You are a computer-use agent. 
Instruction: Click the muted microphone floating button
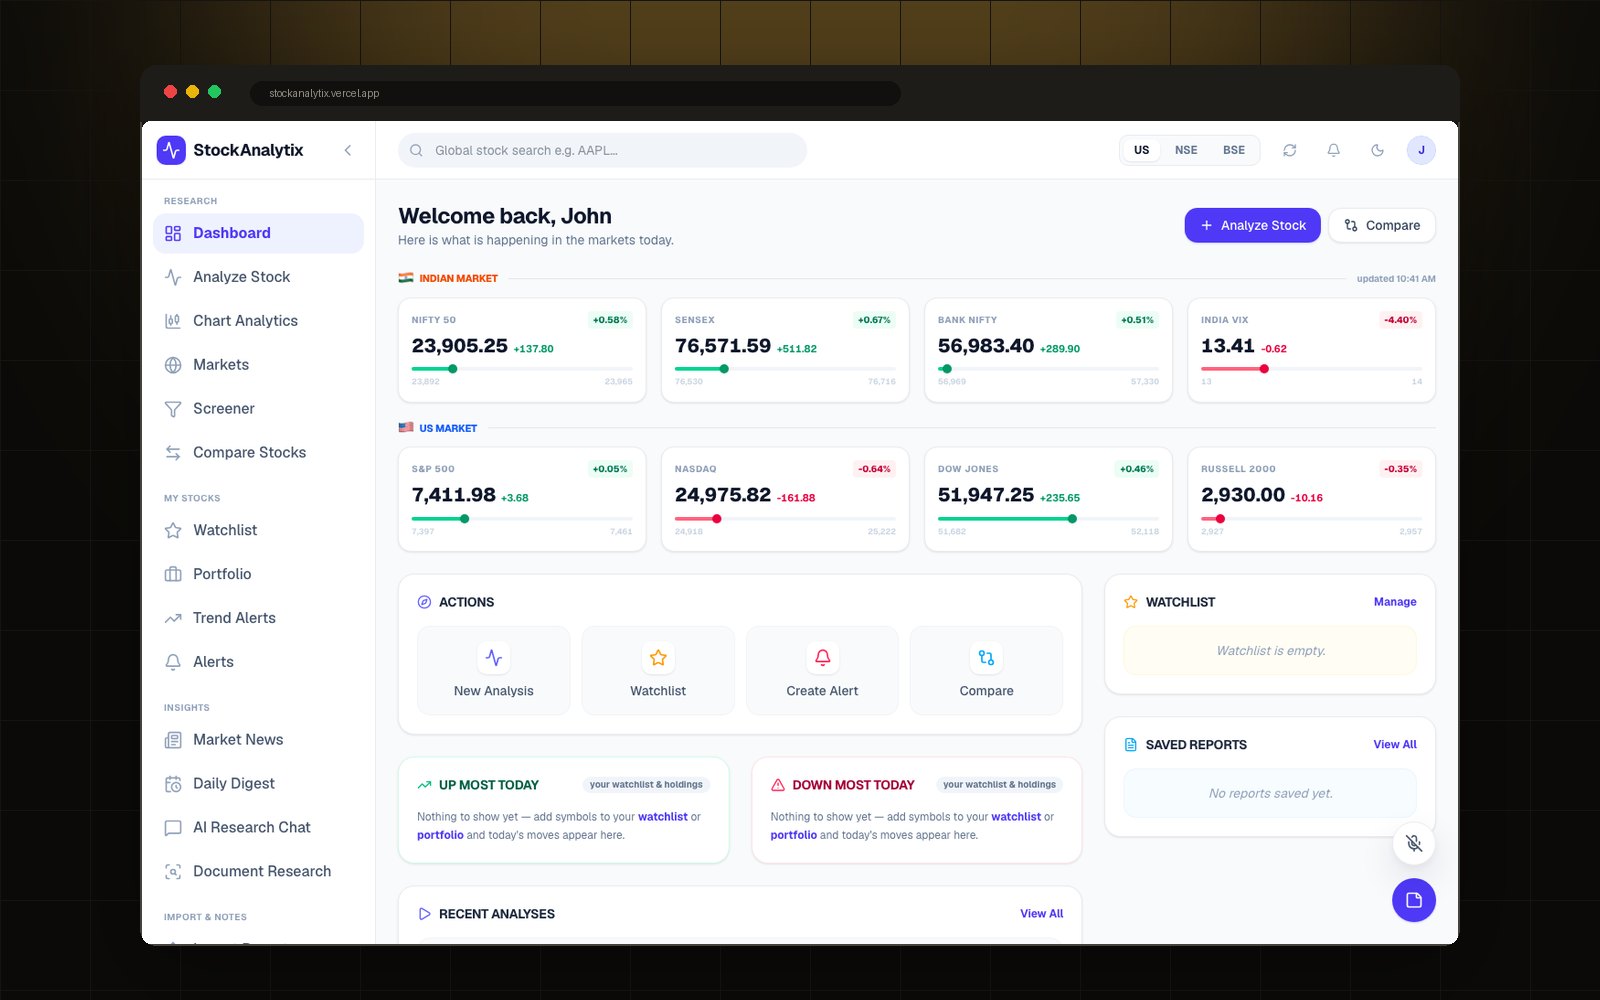point(1414,843)
